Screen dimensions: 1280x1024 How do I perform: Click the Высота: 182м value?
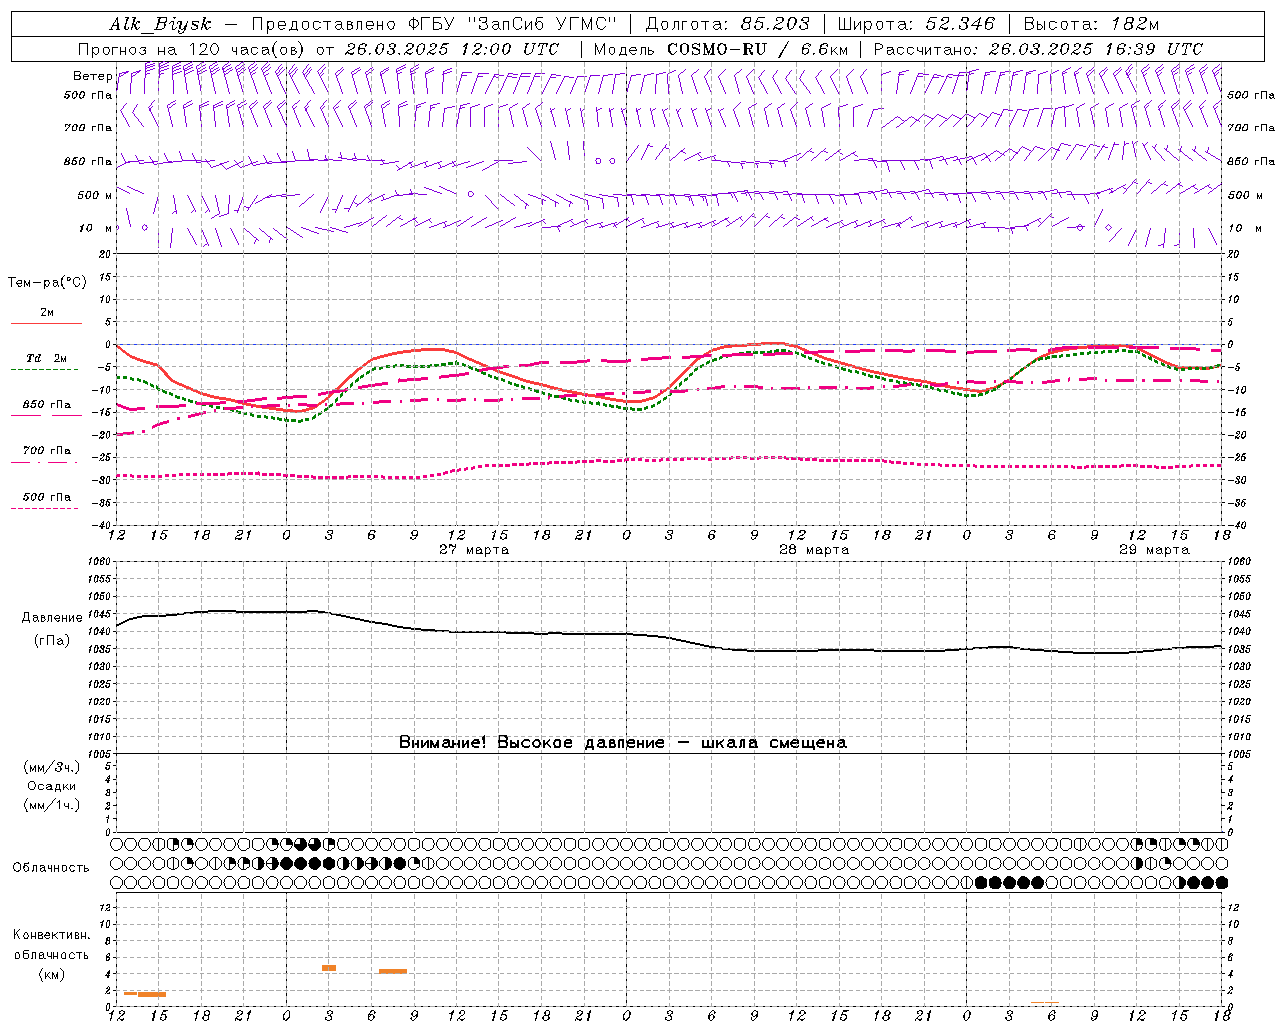[1091, 24]
